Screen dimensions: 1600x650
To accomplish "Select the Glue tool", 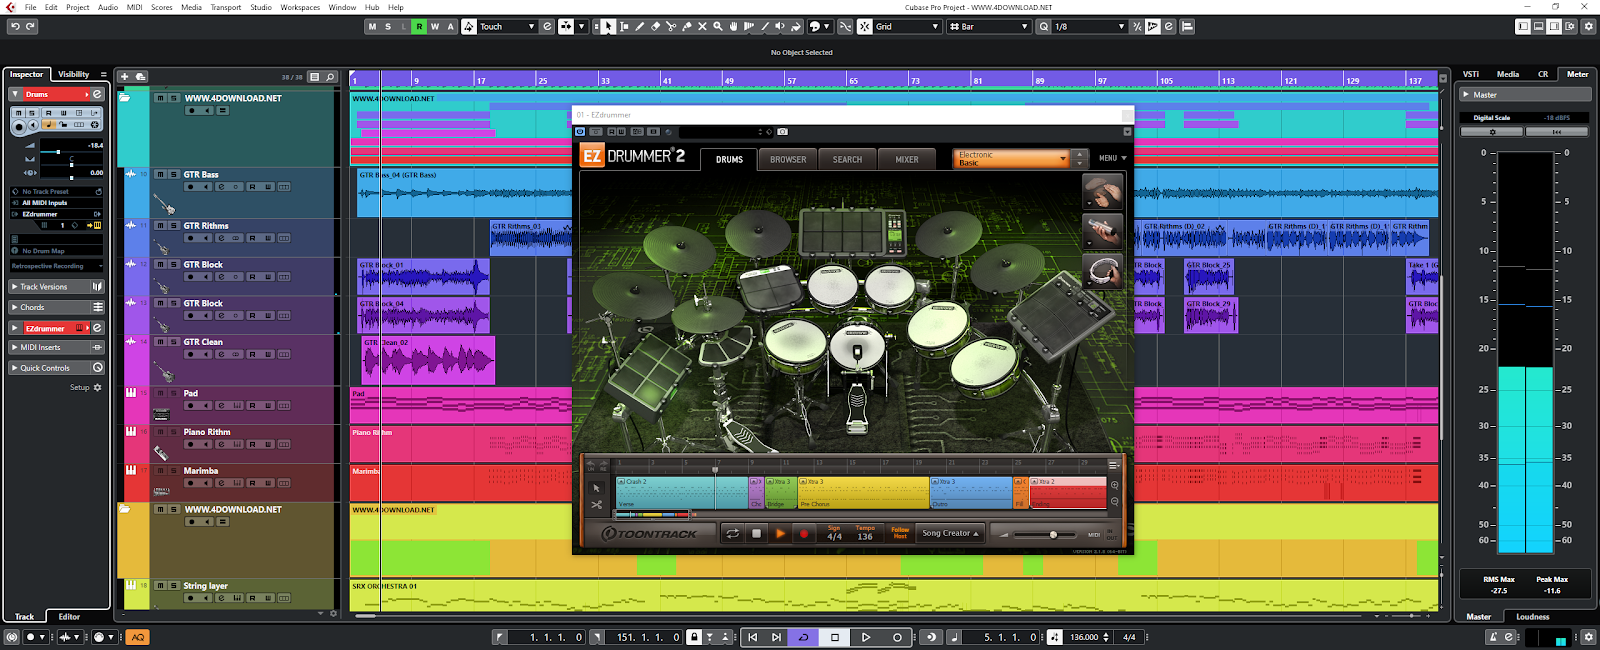I will [687, 27].
